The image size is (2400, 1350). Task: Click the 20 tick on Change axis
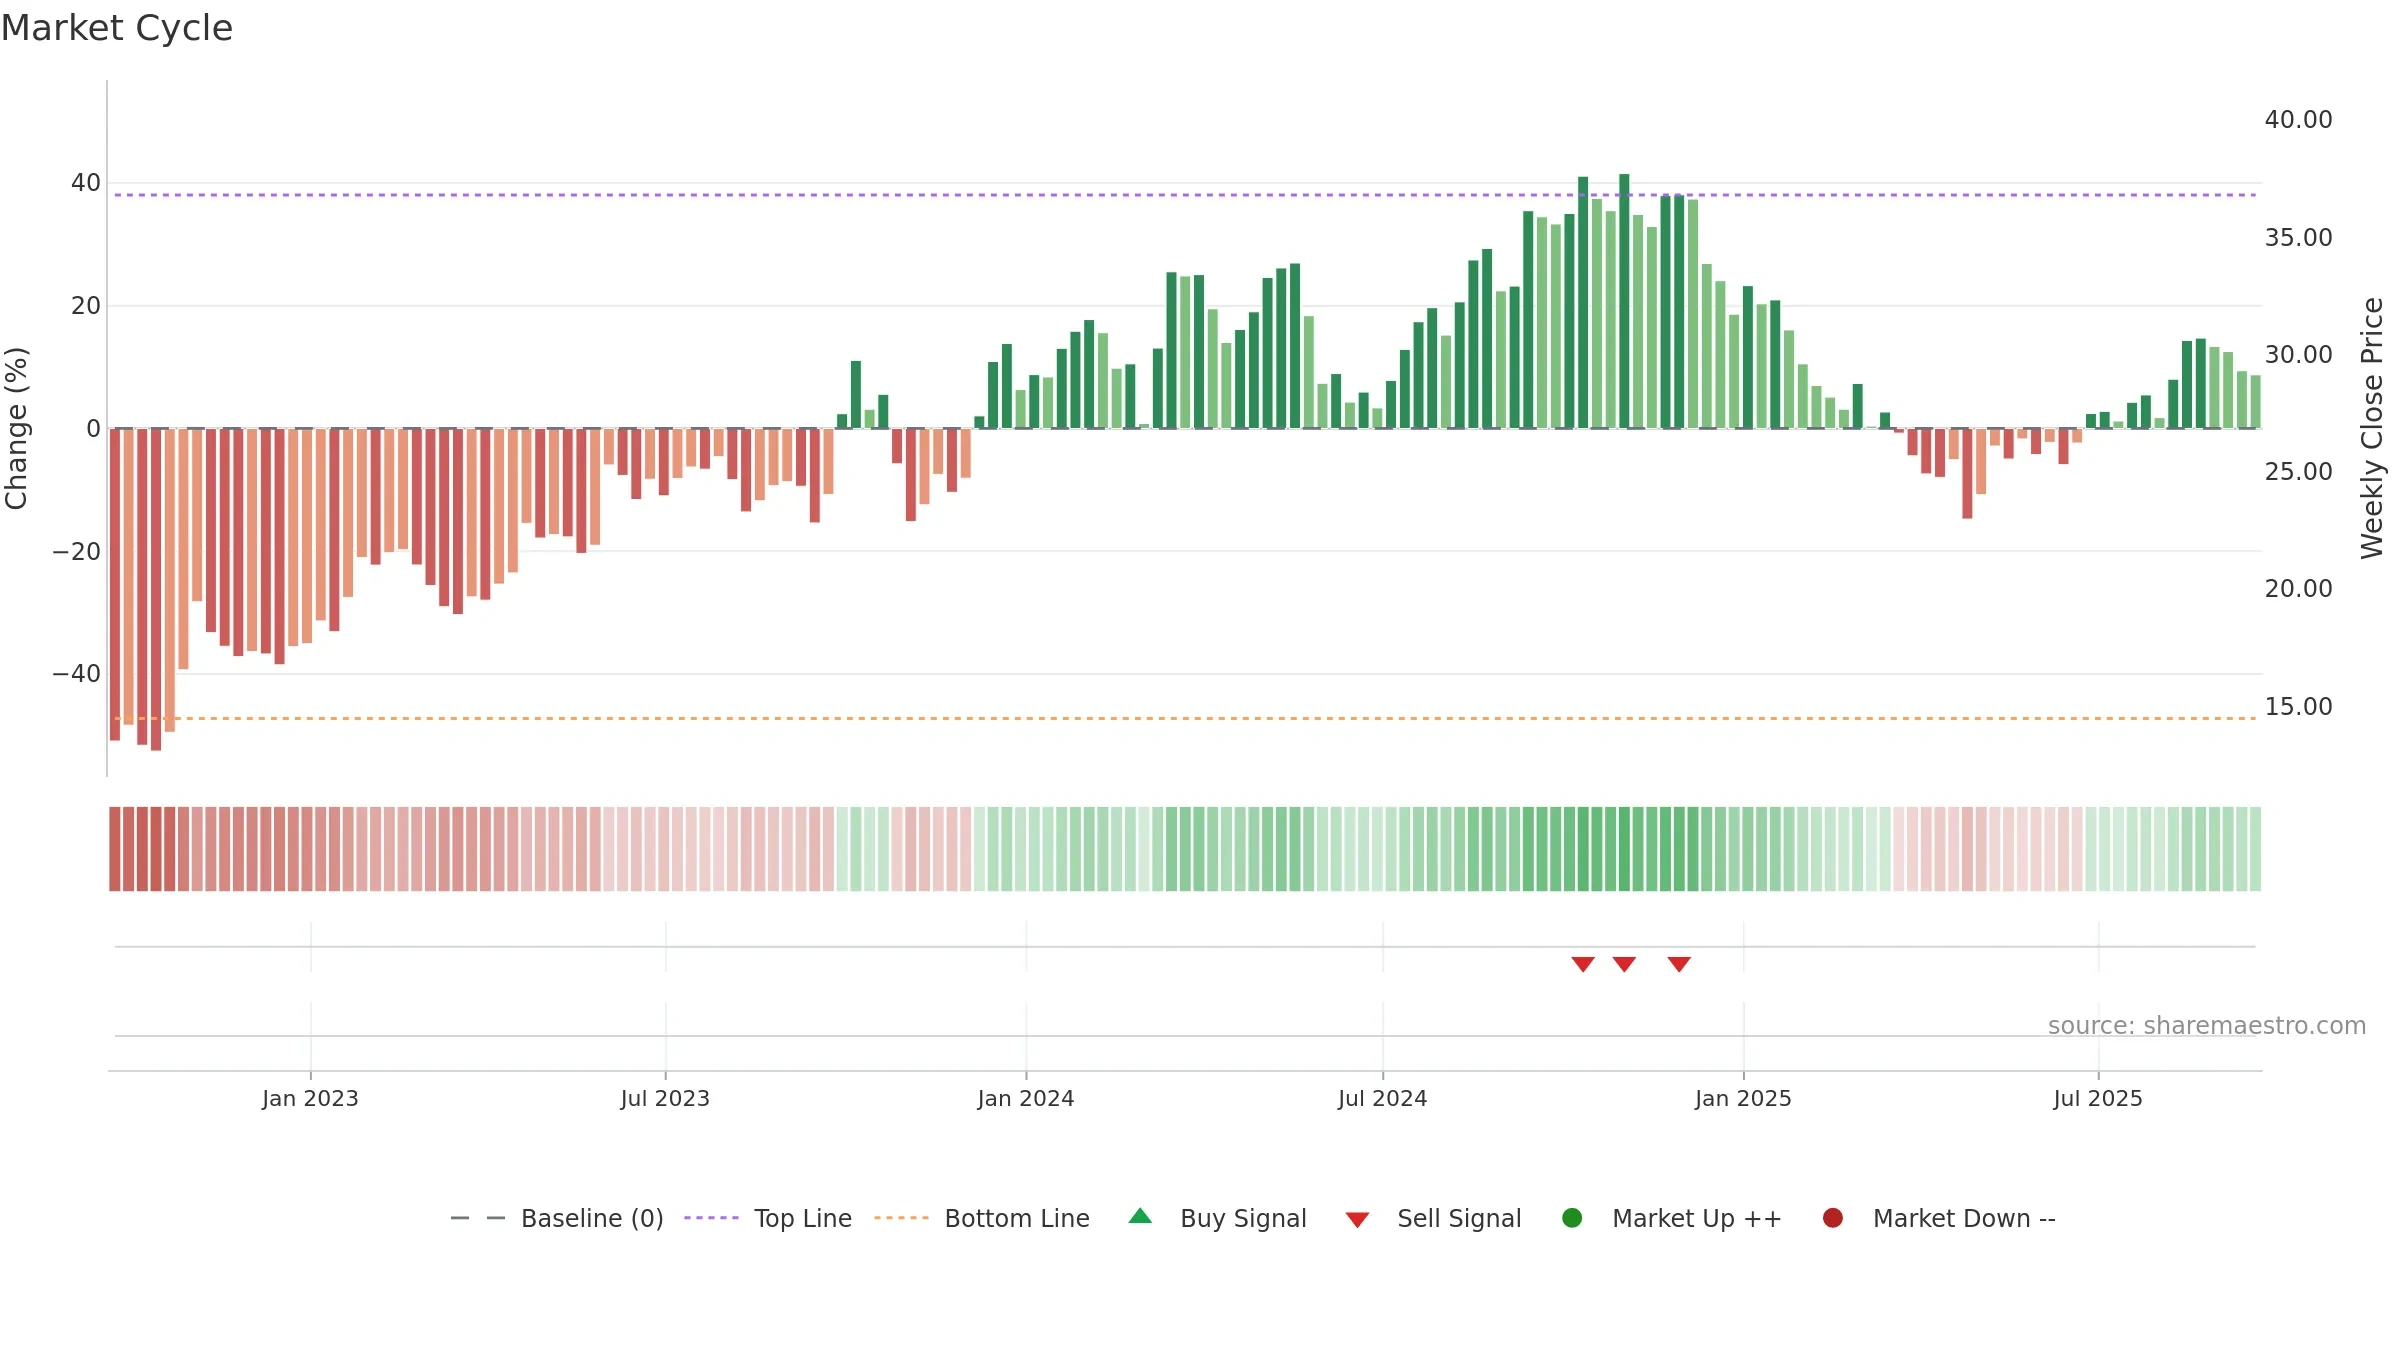tap(85, 306)
